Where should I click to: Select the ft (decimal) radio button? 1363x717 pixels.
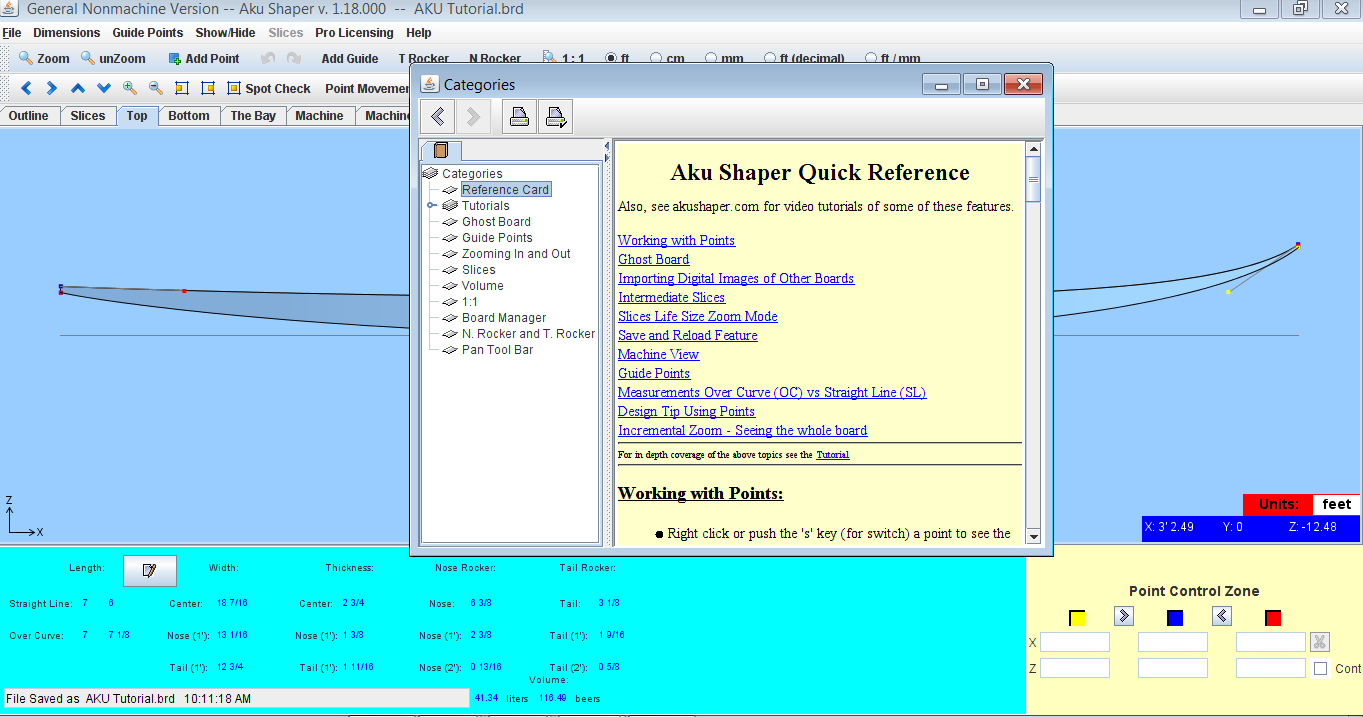(x=770, y=59)
